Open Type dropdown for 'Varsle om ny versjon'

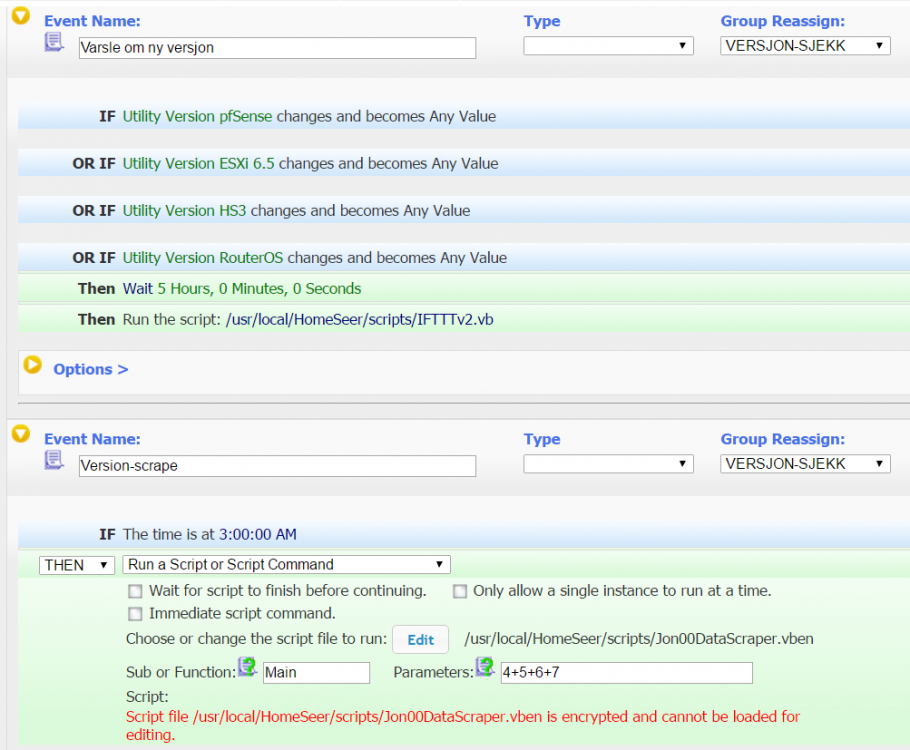coord(608,46)
